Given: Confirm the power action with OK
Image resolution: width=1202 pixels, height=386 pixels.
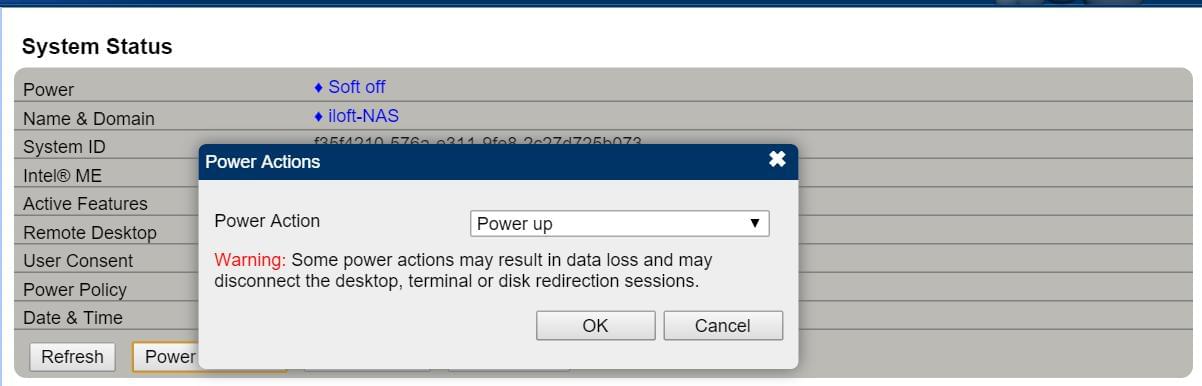Looking at the screenshot, I should click(595, 326).
